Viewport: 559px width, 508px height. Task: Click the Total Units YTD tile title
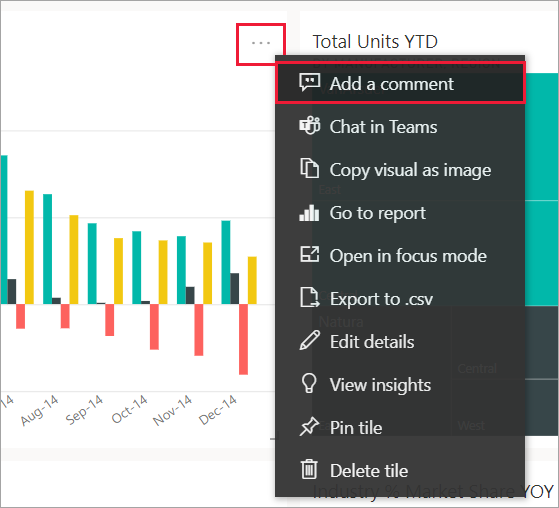(x=375, y=41)
